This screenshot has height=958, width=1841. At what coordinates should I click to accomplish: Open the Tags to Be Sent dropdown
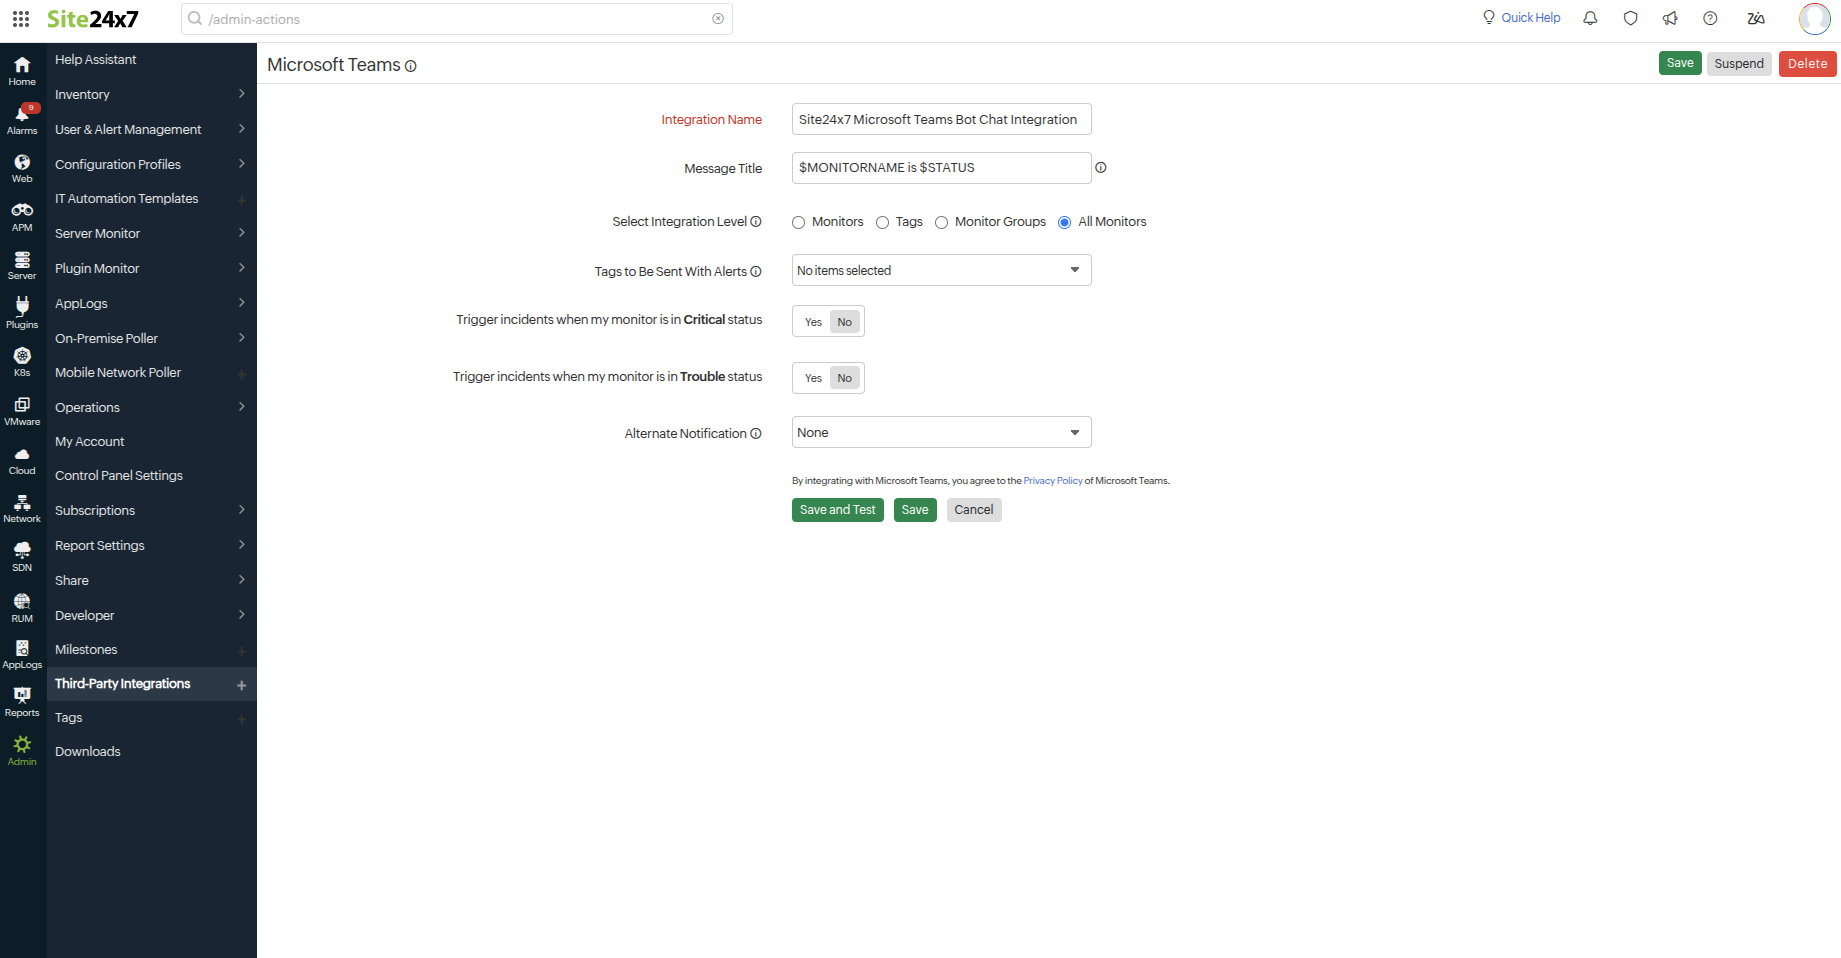click(x=940, y=270)
